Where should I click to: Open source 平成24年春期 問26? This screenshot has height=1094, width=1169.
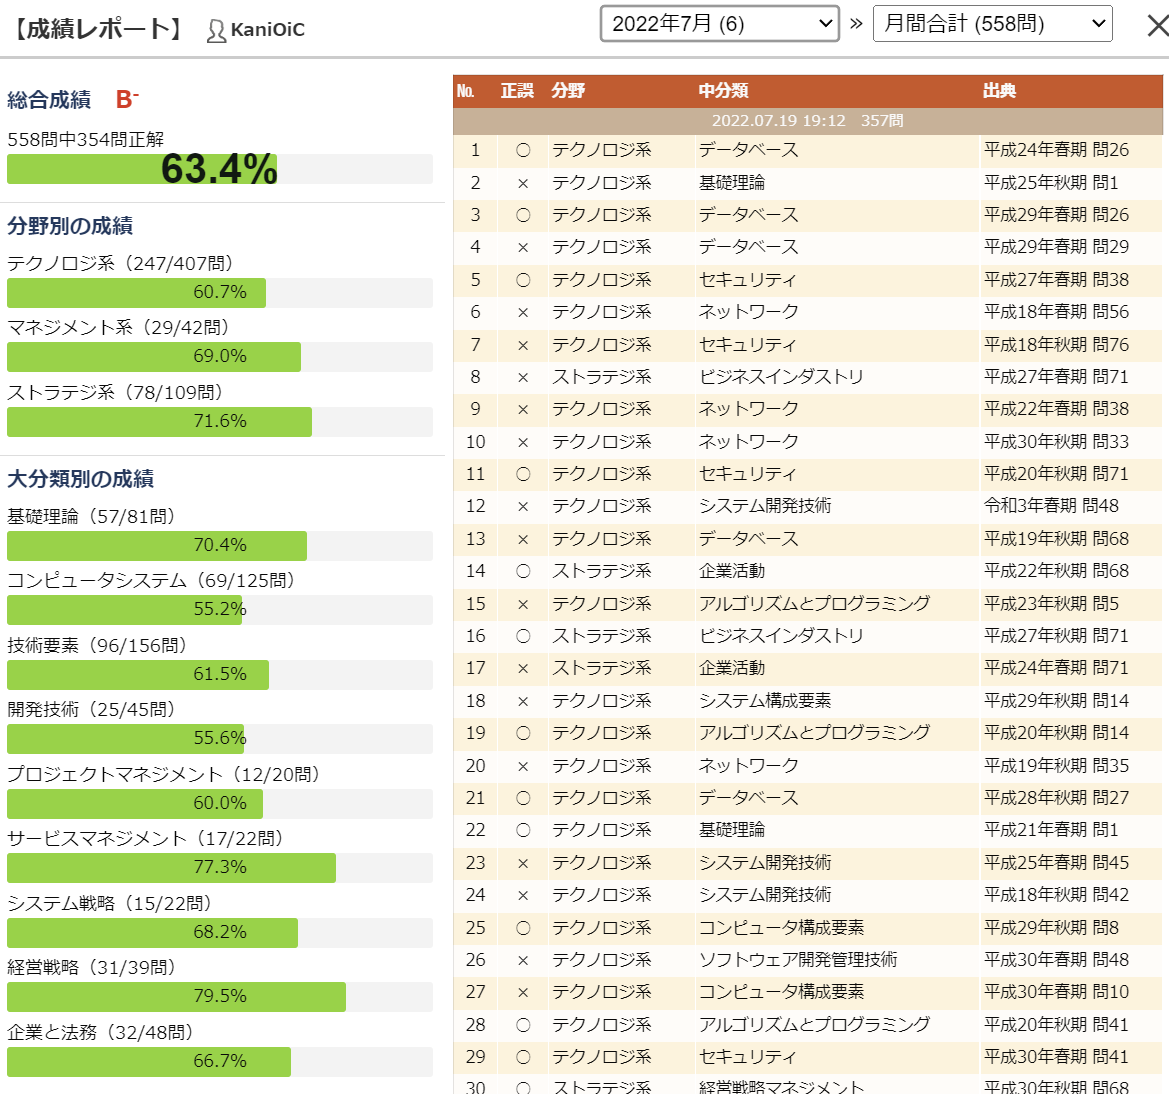pyautogui.click(x=1056, y=150)
